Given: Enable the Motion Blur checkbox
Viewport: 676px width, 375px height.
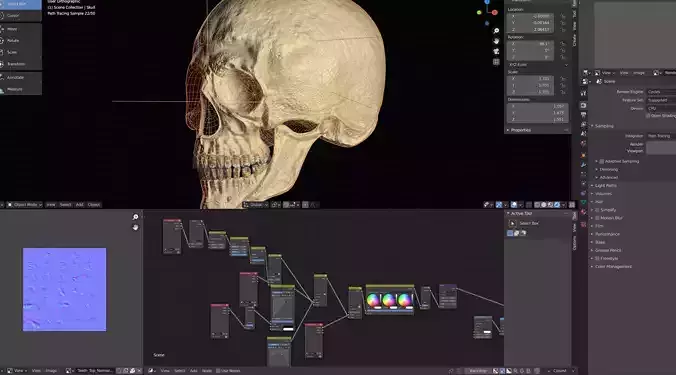Looking at the screenshot, I should point(597,218).
